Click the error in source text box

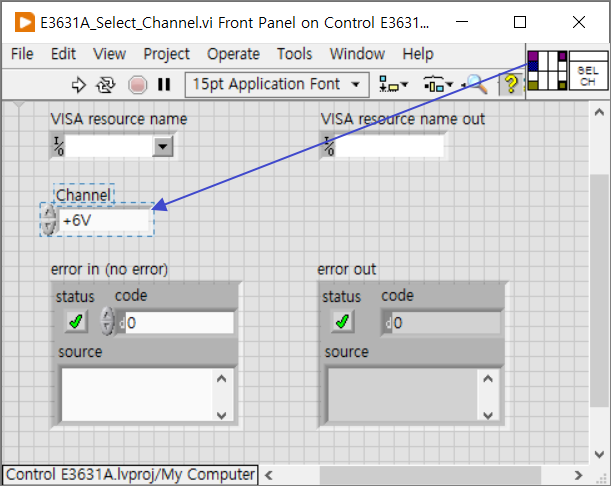(x=136, y=395)
